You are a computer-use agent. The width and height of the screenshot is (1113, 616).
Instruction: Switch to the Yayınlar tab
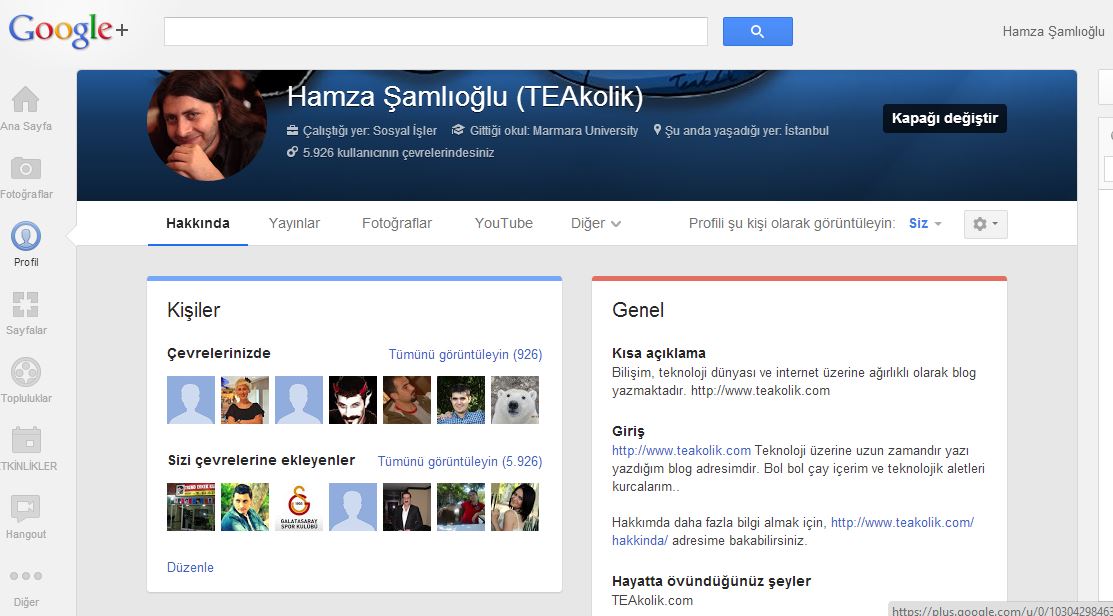click(294, 224)
